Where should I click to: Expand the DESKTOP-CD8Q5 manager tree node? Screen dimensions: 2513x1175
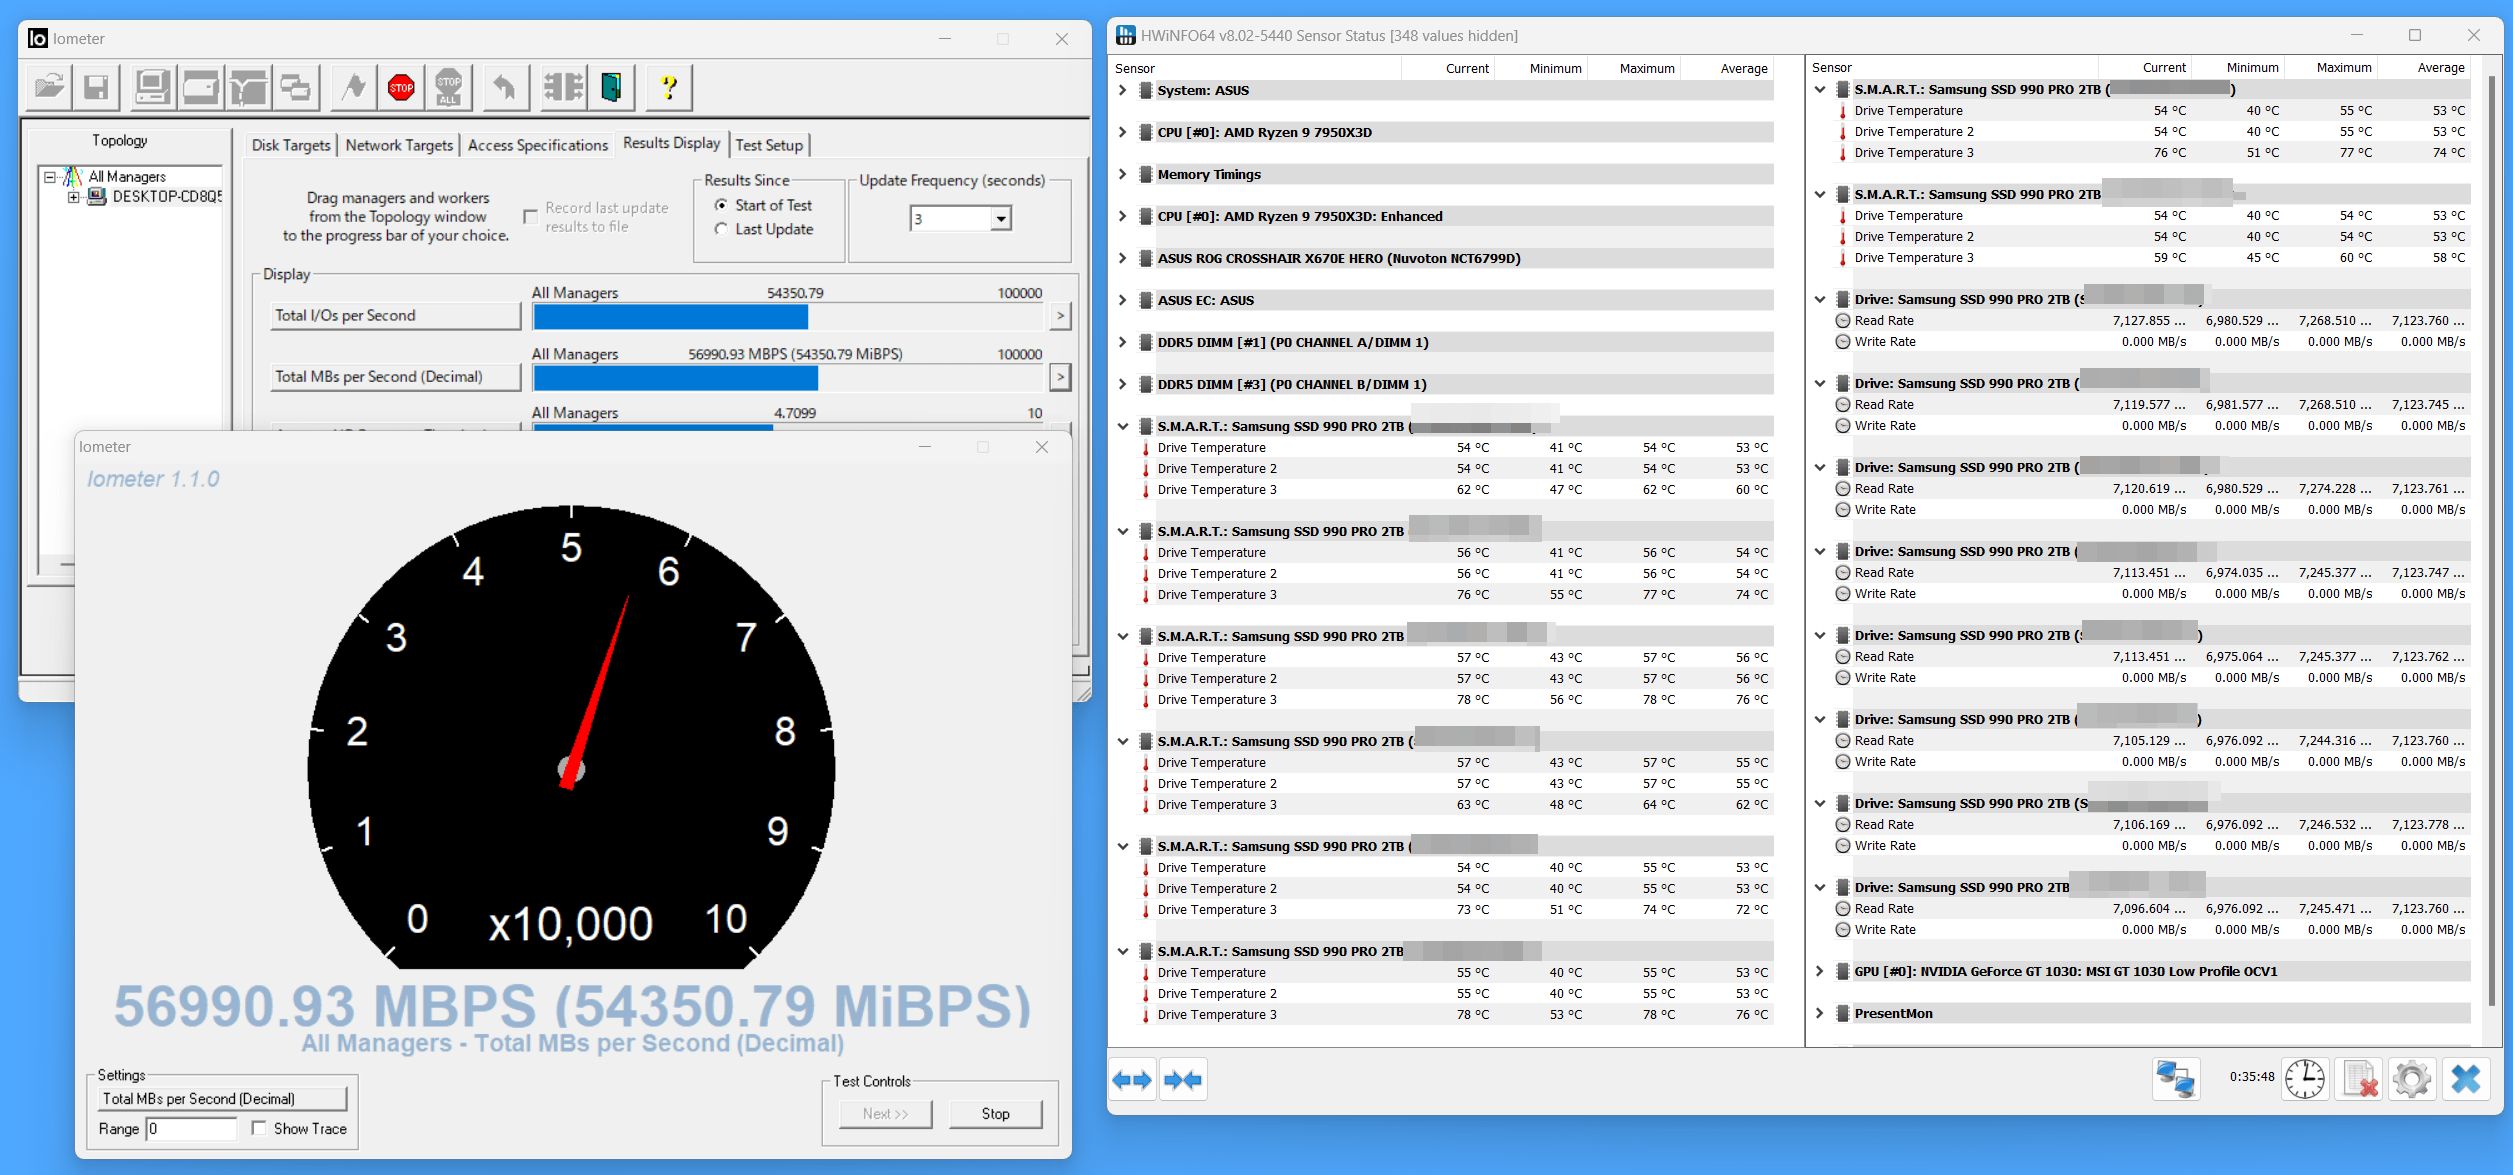73,197
